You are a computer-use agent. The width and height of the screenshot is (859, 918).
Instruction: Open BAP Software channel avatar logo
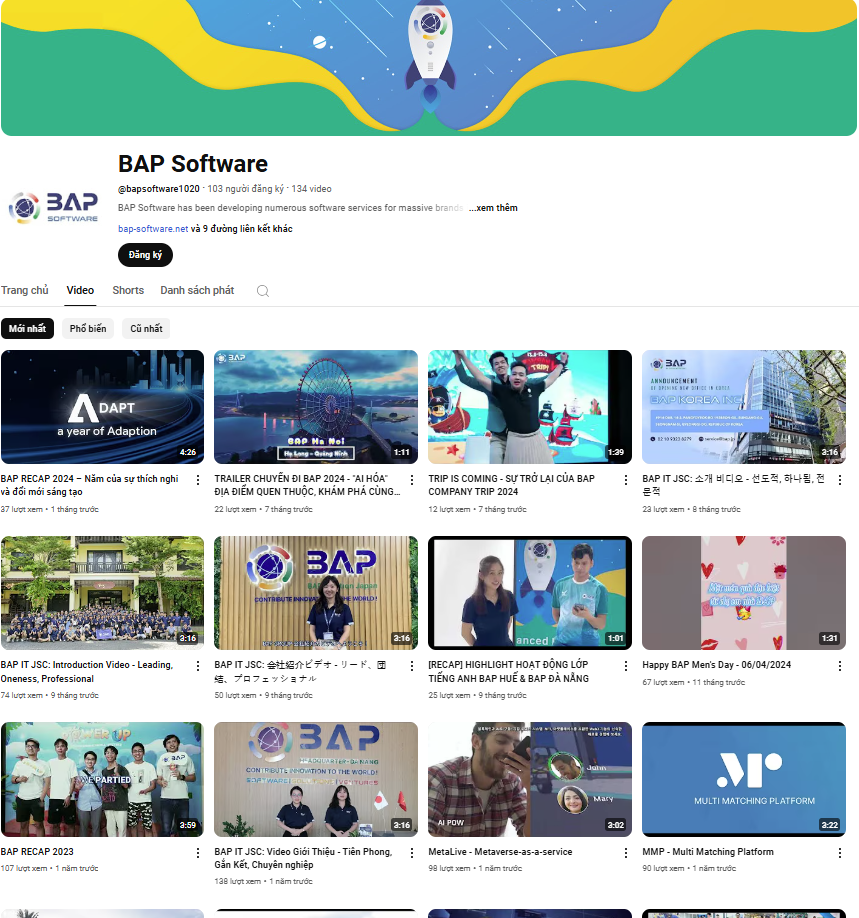54,208
